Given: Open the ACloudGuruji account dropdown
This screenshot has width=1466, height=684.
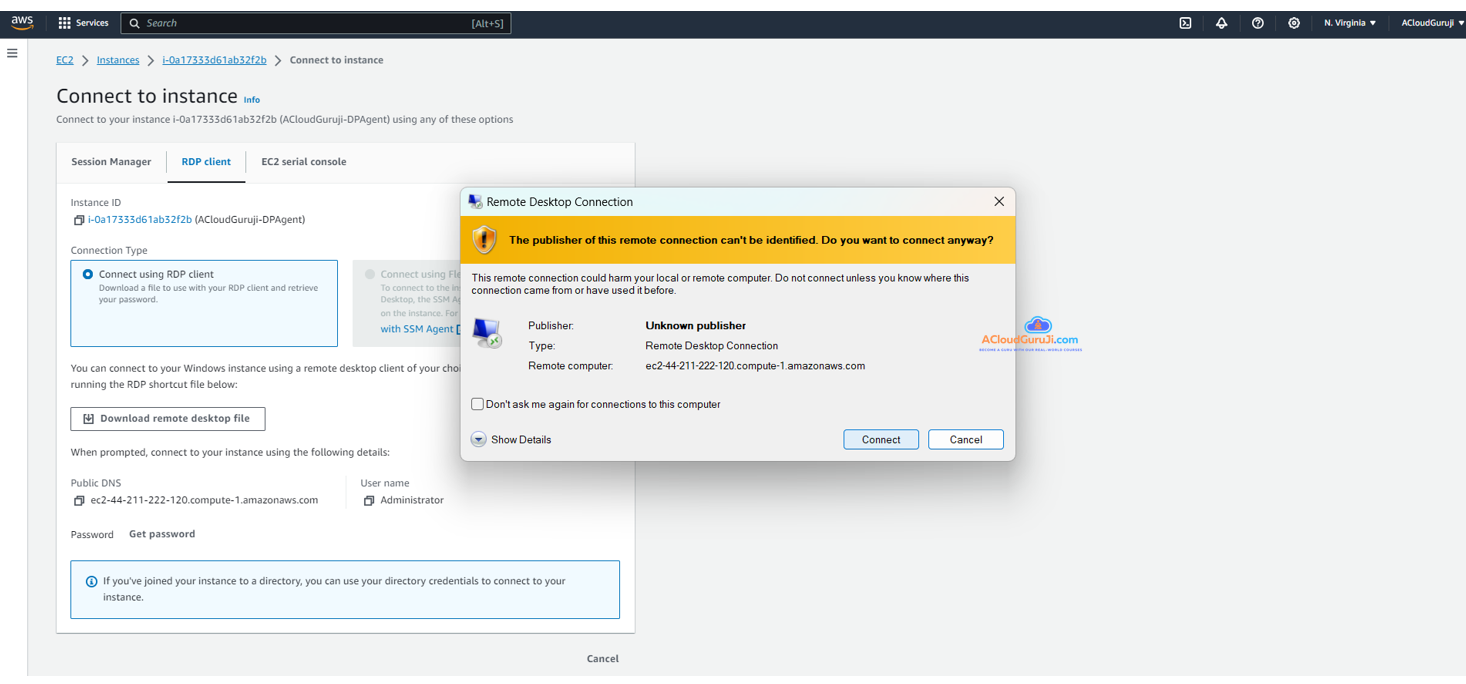Looking at the screenshot, I should coord(1432,23).
